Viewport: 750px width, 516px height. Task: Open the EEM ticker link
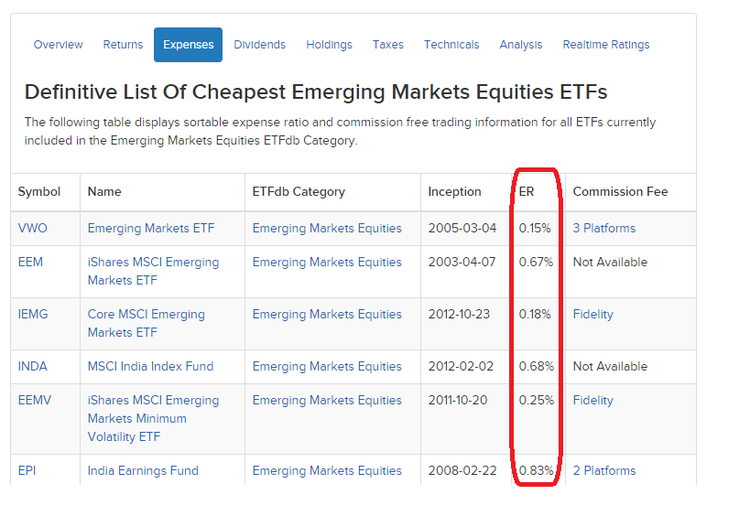click(32, 262)
